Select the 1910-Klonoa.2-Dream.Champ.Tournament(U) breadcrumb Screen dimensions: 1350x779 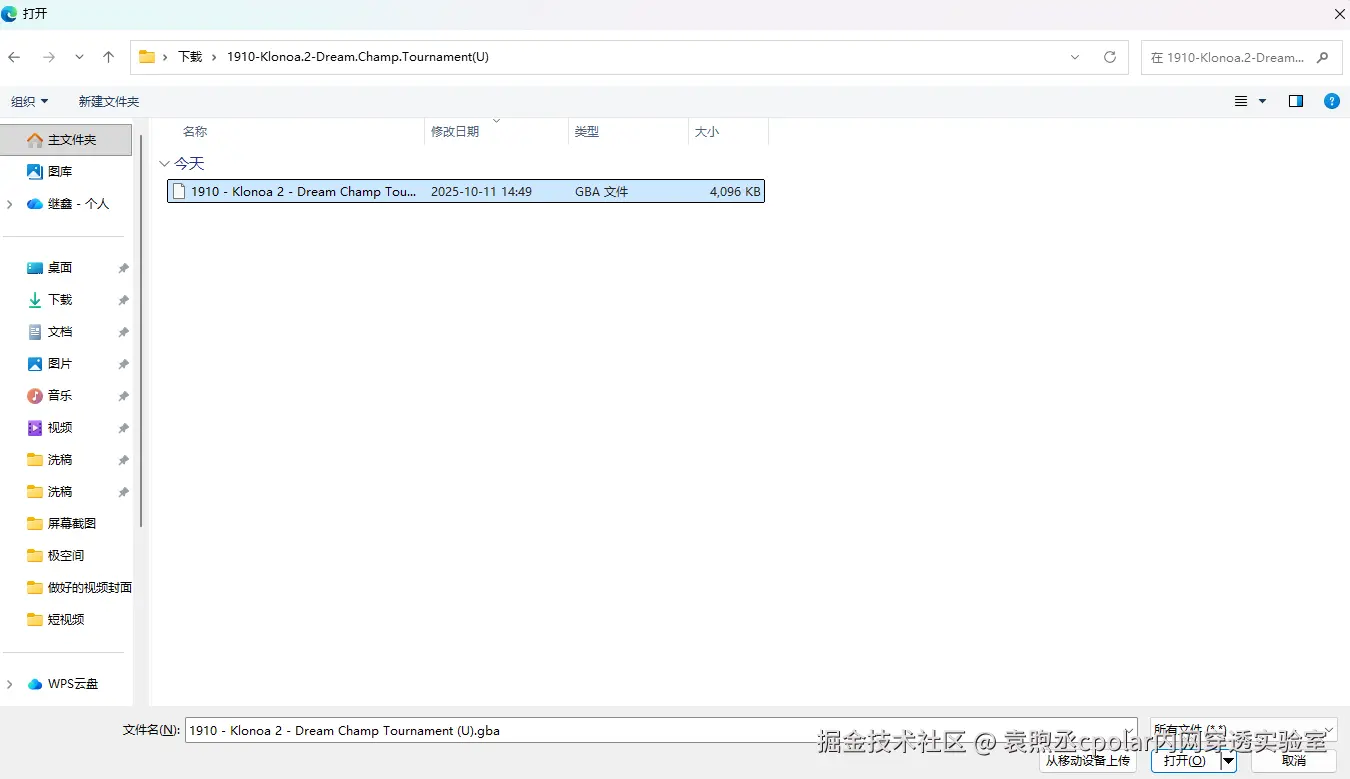[x=358, y=57]
